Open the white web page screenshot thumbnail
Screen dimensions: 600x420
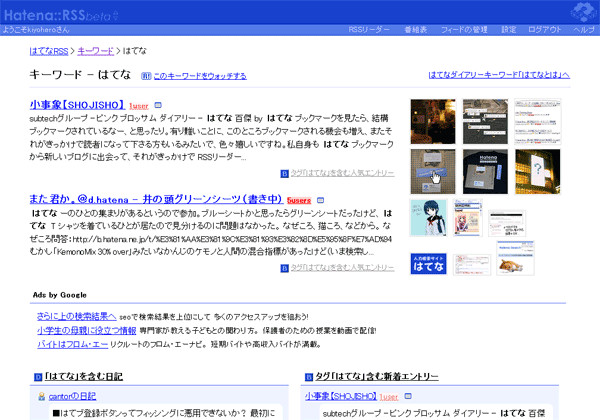[x=538, y=122]
